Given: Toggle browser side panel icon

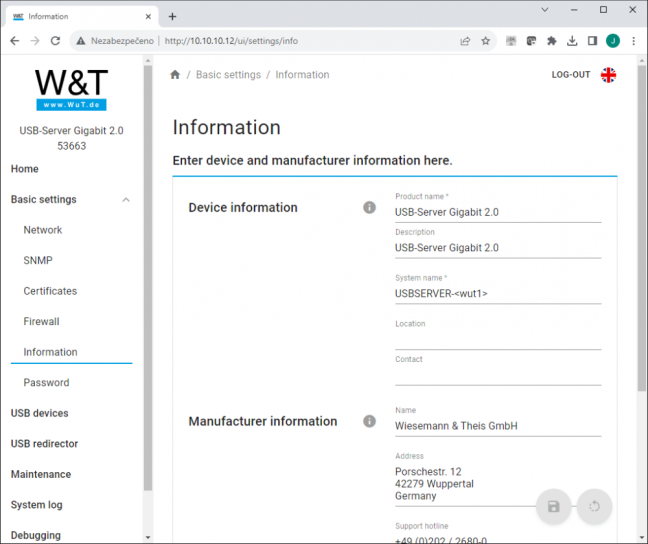Looking at the screenshot, I should (x=592, y=41).
